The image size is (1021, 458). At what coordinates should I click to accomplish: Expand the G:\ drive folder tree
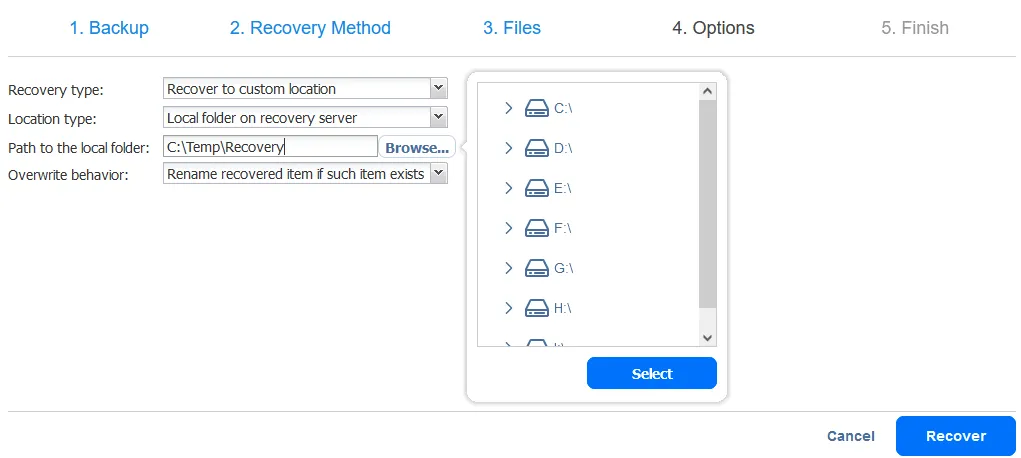[509, 268]
